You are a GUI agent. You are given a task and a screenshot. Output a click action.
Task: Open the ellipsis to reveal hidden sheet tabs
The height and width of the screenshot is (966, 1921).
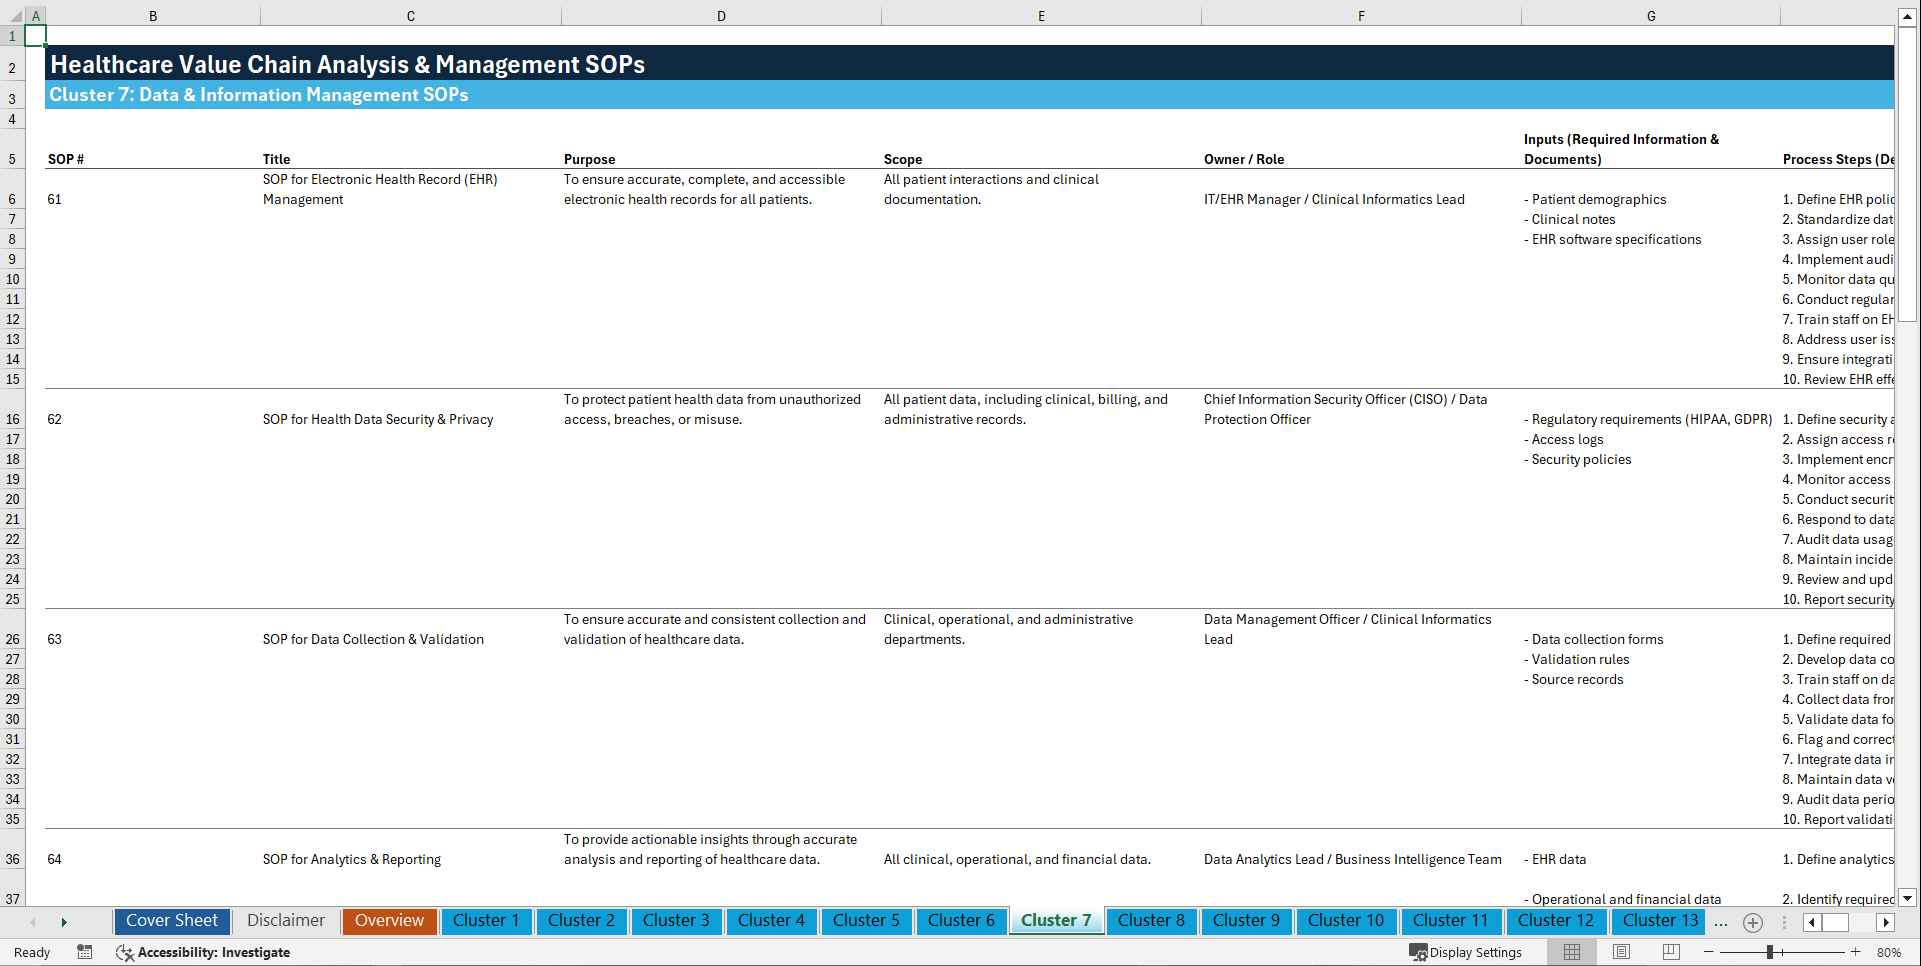pyautogui.click(x=1721, y=922)
